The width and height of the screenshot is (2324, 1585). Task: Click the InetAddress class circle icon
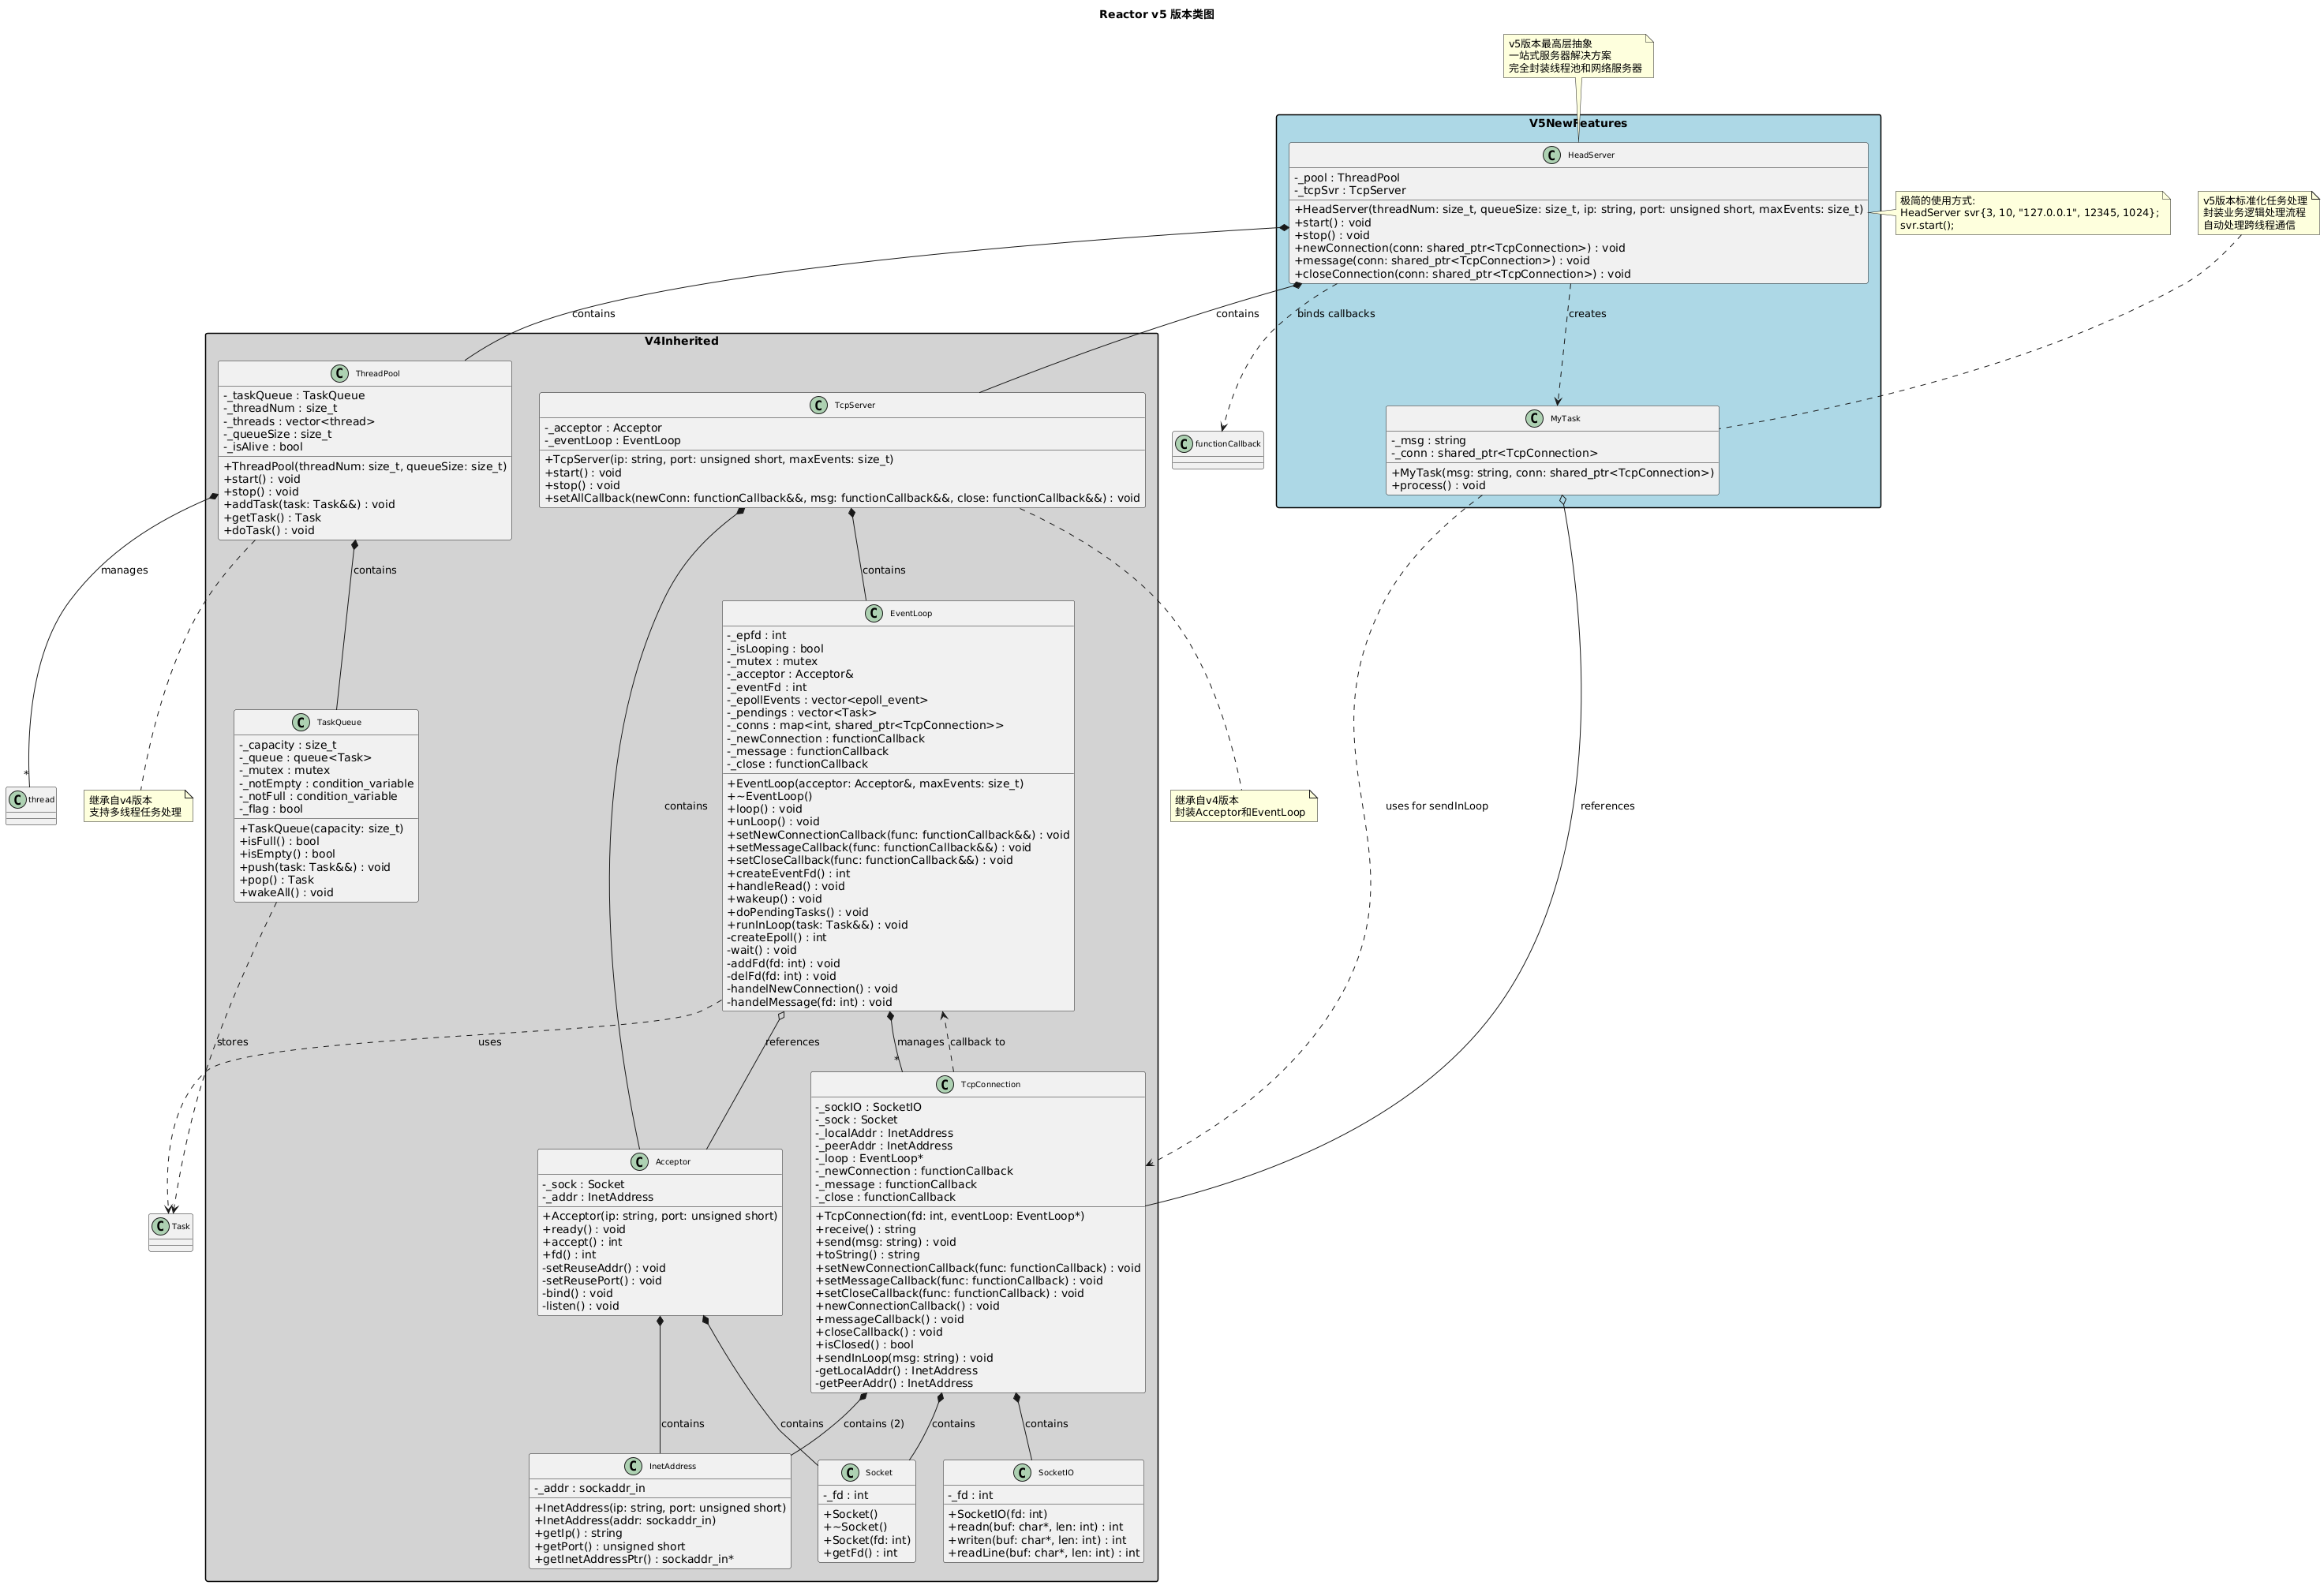tap(633, 1466)
